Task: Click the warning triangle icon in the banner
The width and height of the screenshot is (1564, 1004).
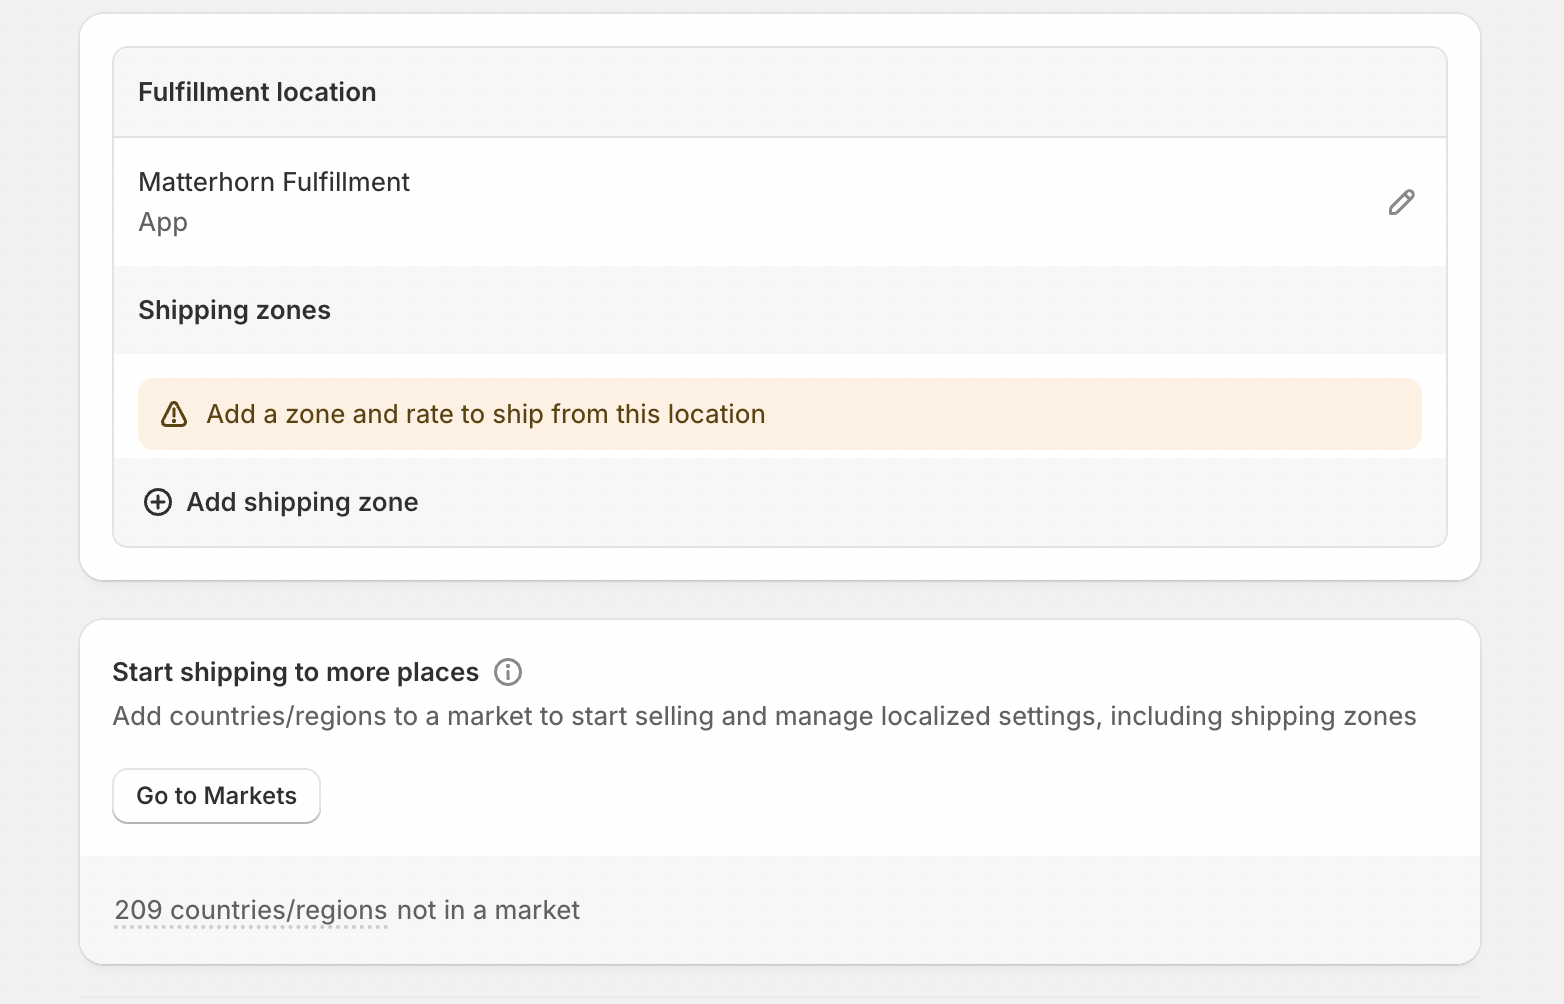Action: click(174, 414)
